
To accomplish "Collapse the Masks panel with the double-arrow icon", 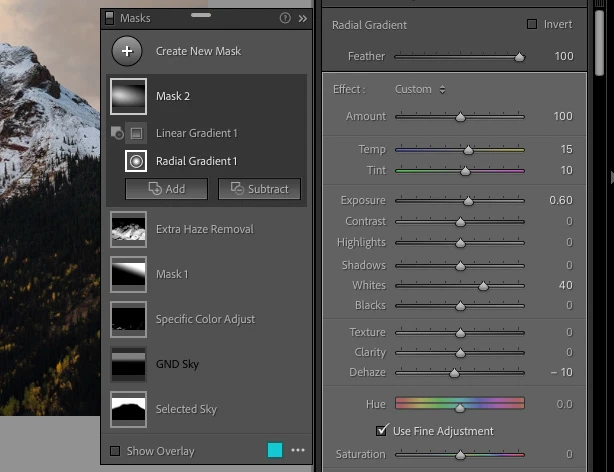I will 303,18.
